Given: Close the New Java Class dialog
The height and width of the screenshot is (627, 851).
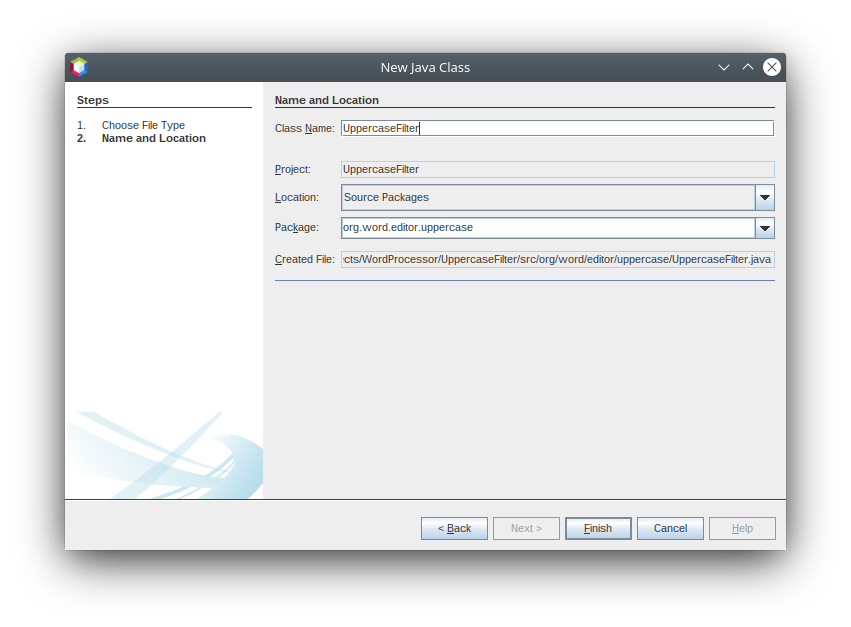Looking at the screenshot, I should coord(772,67).
